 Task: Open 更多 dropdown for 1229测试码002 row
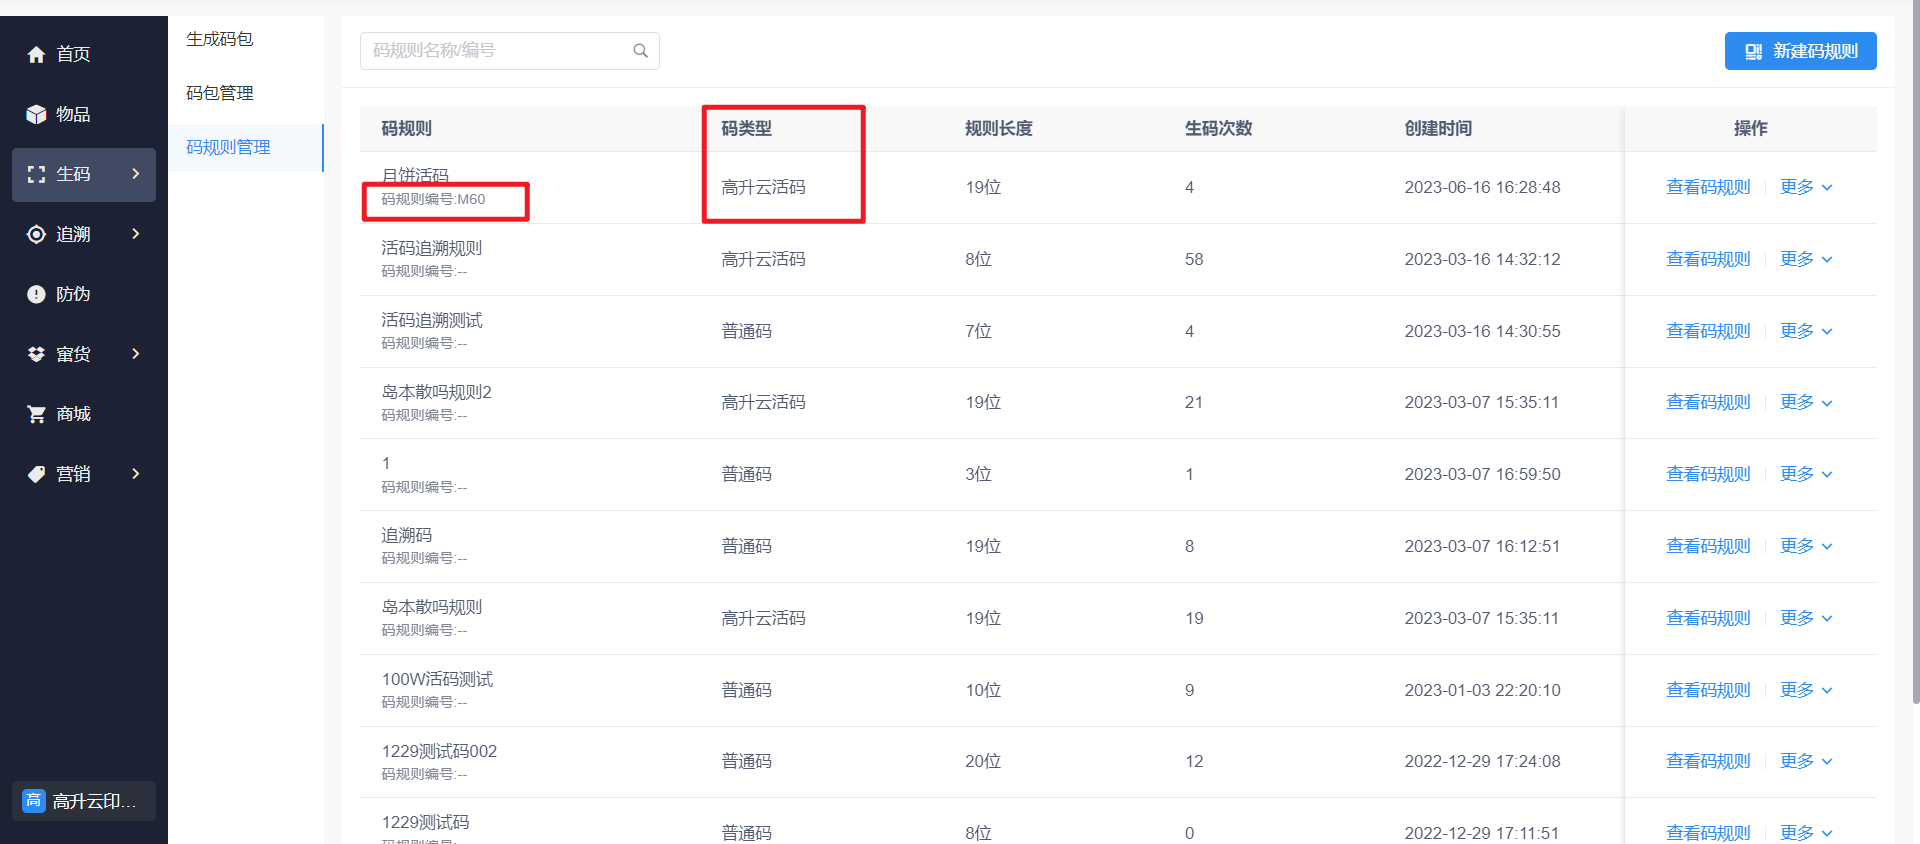[1806, 761]
